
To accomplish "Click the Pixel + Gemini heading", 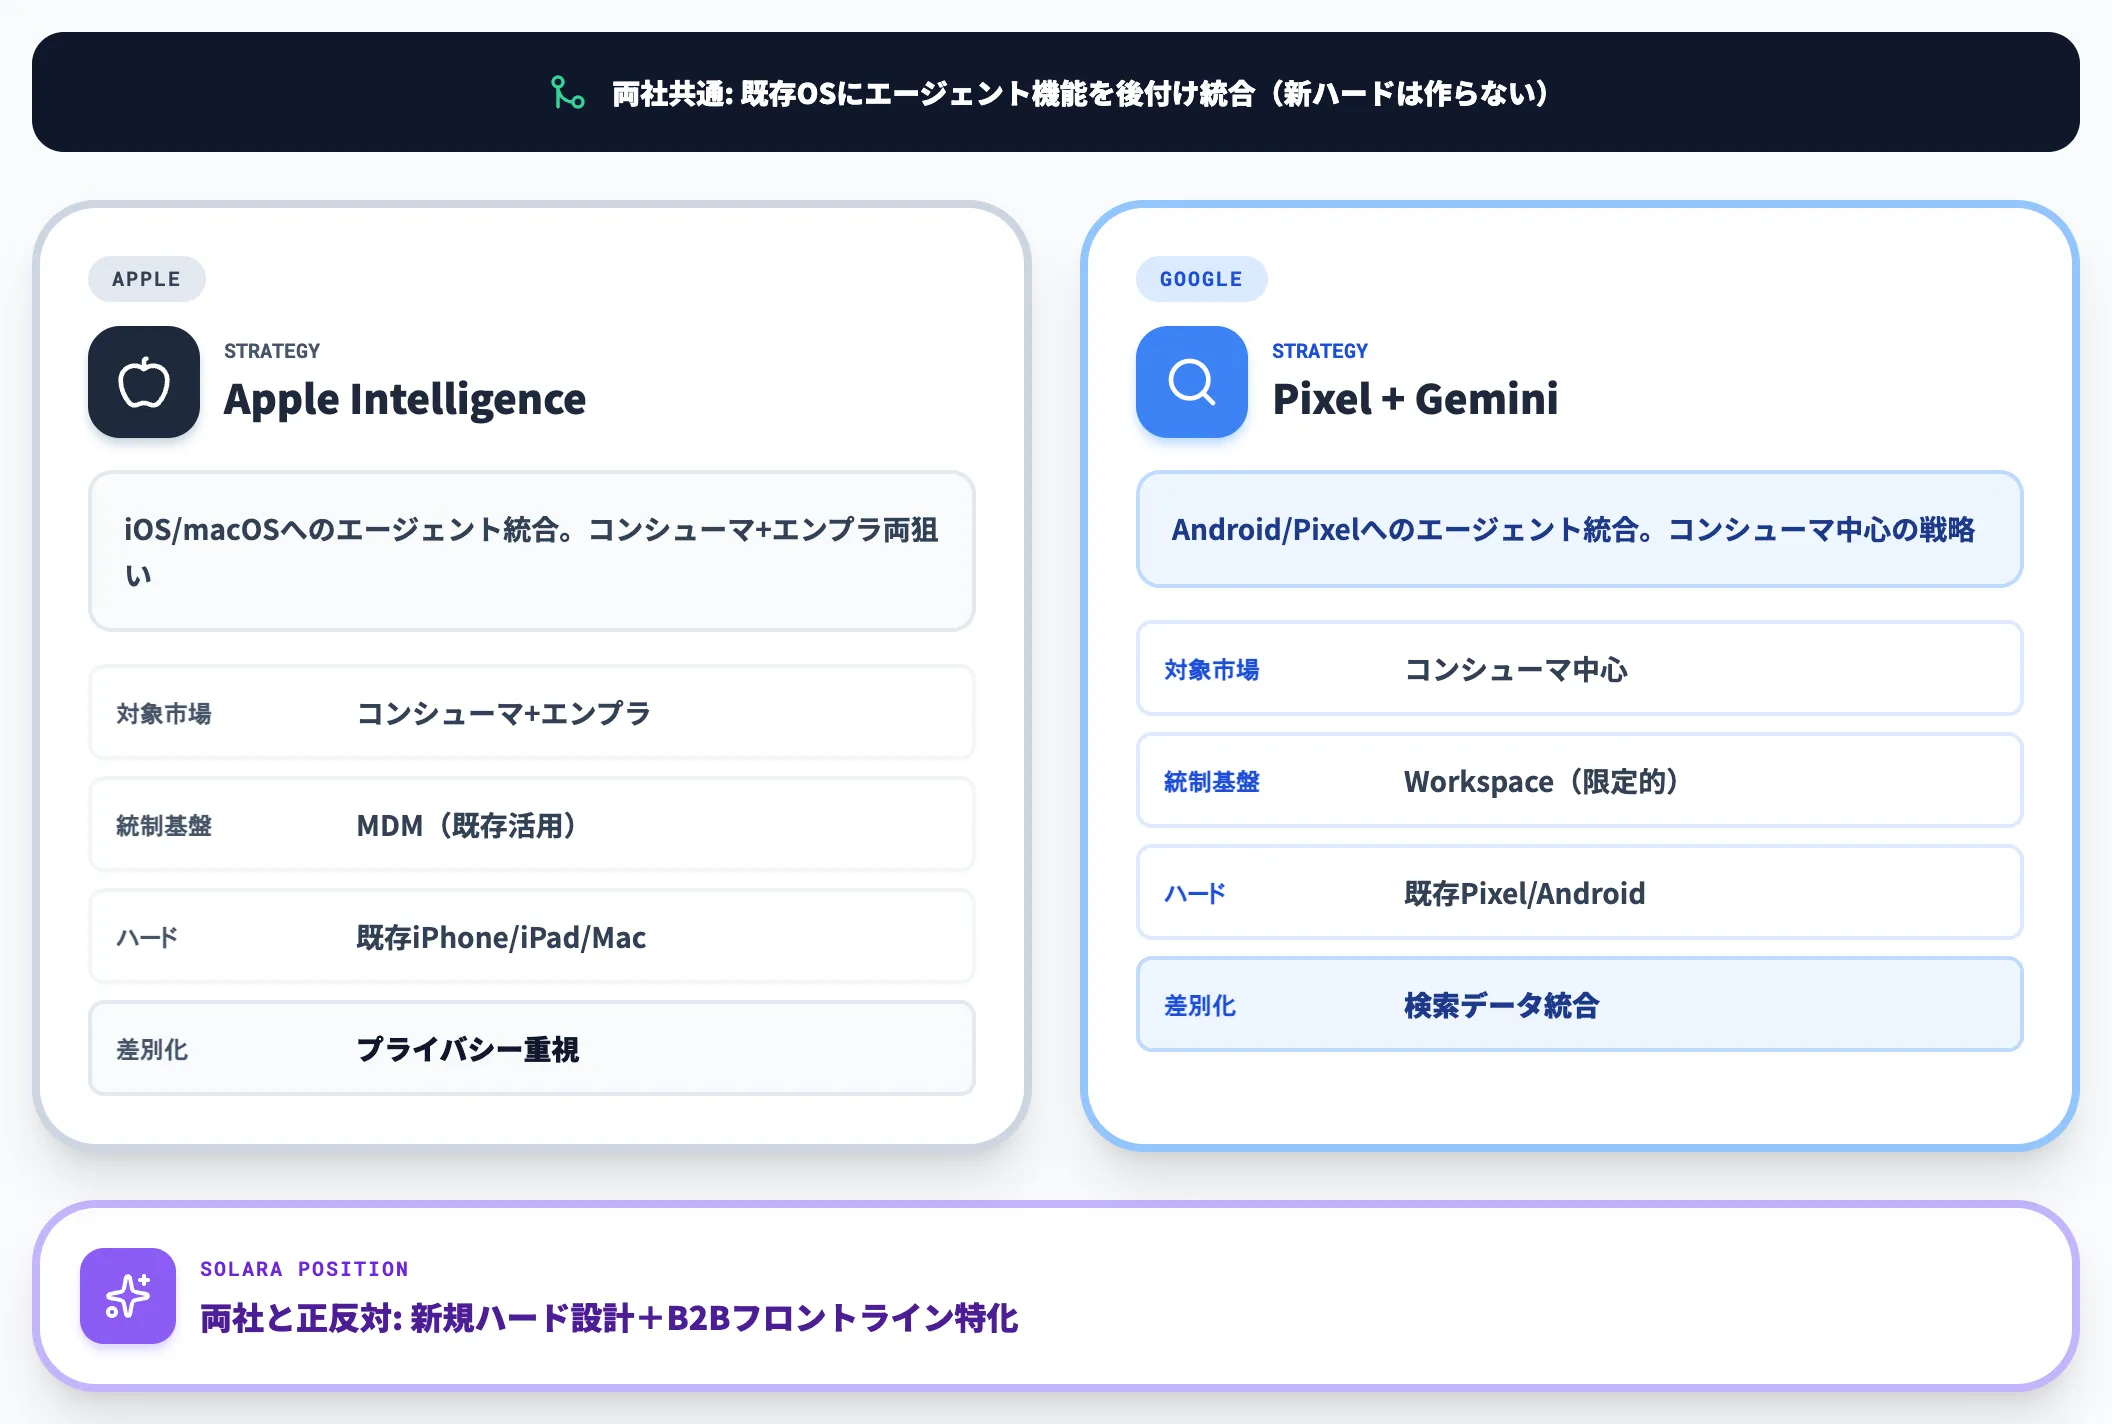I will 1415,399.
